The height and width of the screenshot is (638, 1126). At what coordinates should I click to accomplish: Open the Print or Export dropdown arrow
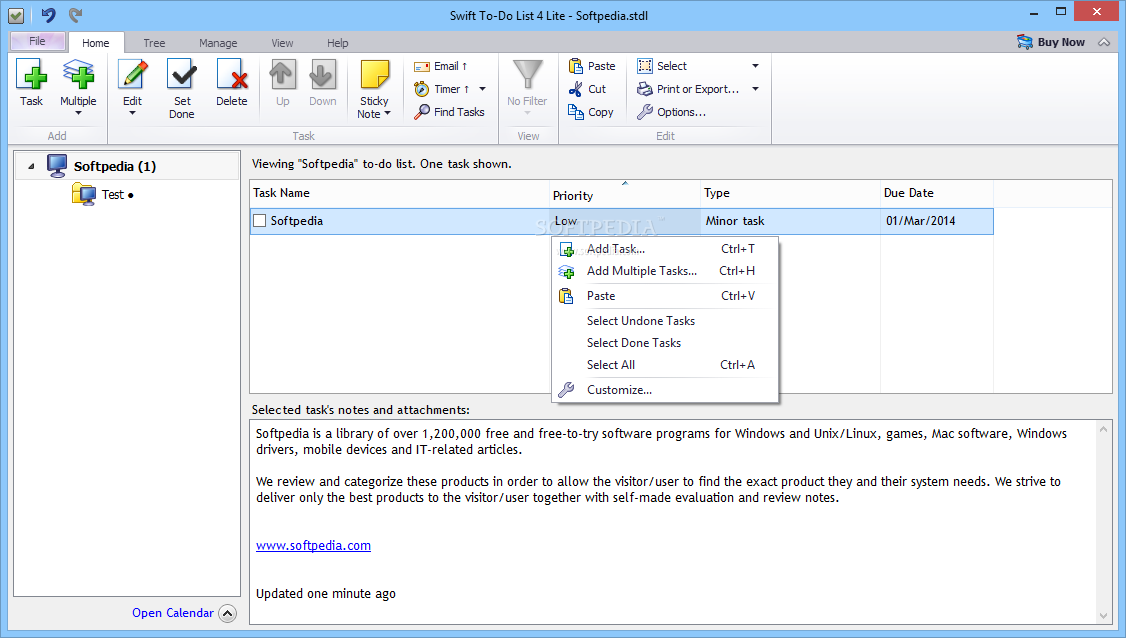pyautogui.click(x=755, y=89)
